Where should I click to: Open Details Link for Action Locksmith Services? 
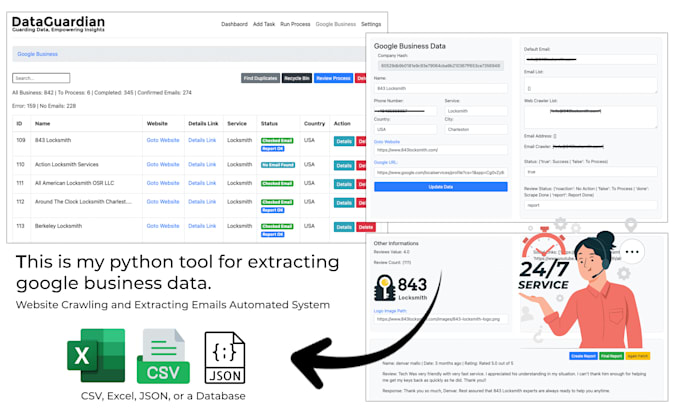coord(202,164)
